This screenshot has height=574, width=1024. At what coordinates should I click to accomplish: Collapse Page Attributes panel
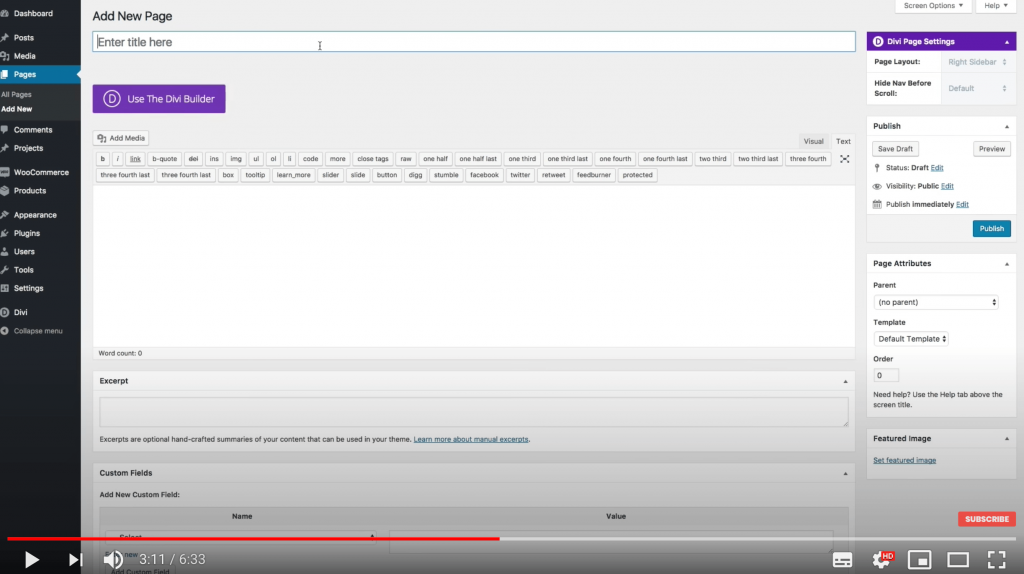pyautogui.click(x=1006, y=264)
